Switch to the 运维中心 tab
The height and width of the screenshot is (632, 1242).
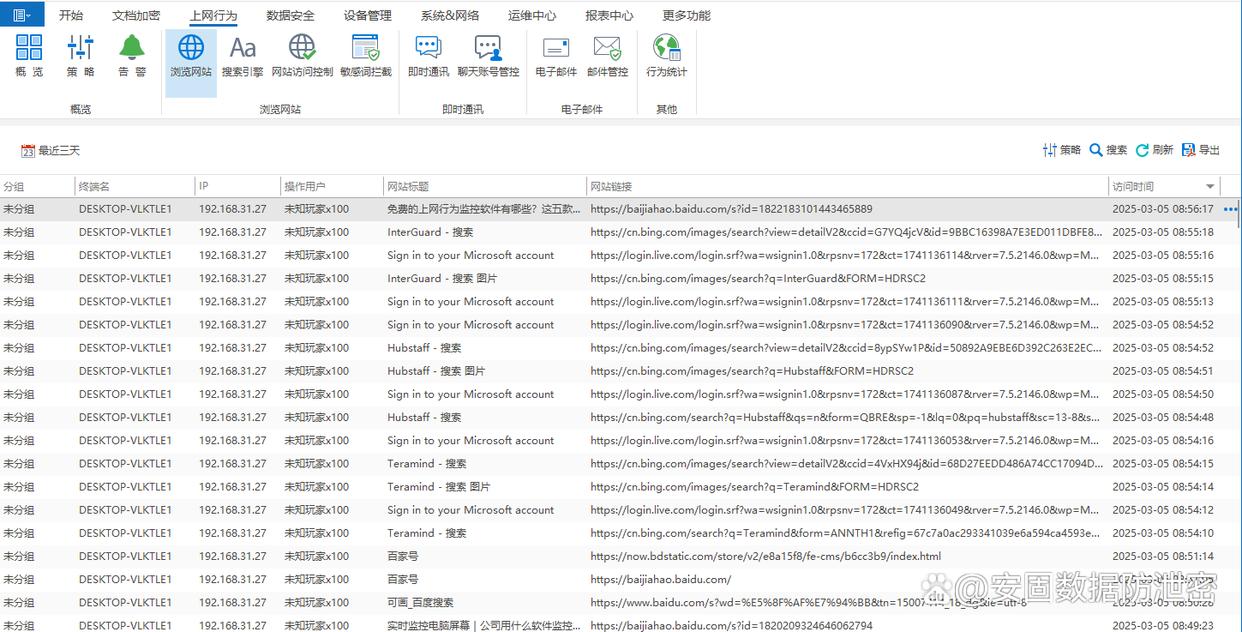coord(532,15)
